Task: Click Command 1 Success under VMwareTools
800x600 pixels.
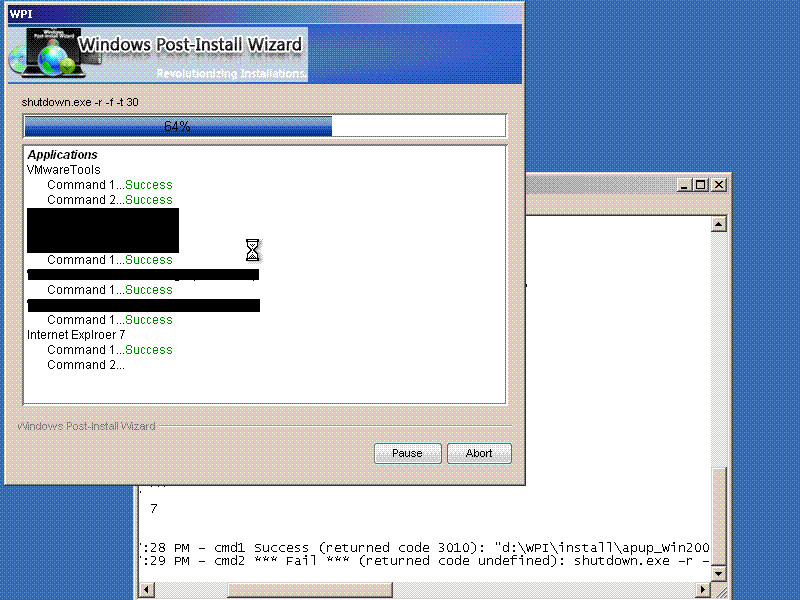Action: [110, 185]
